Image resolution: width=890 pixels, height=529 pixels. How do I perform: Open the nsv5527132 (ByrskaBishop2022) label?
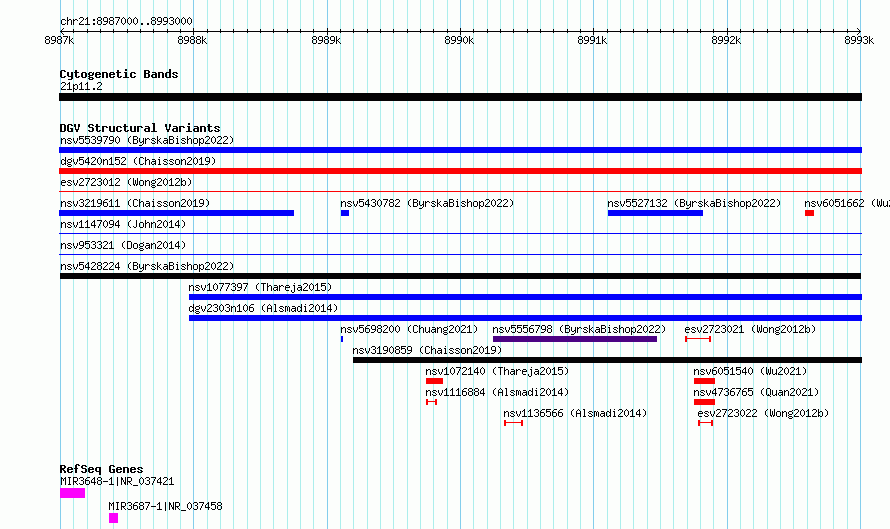click(x=694, y=203)
